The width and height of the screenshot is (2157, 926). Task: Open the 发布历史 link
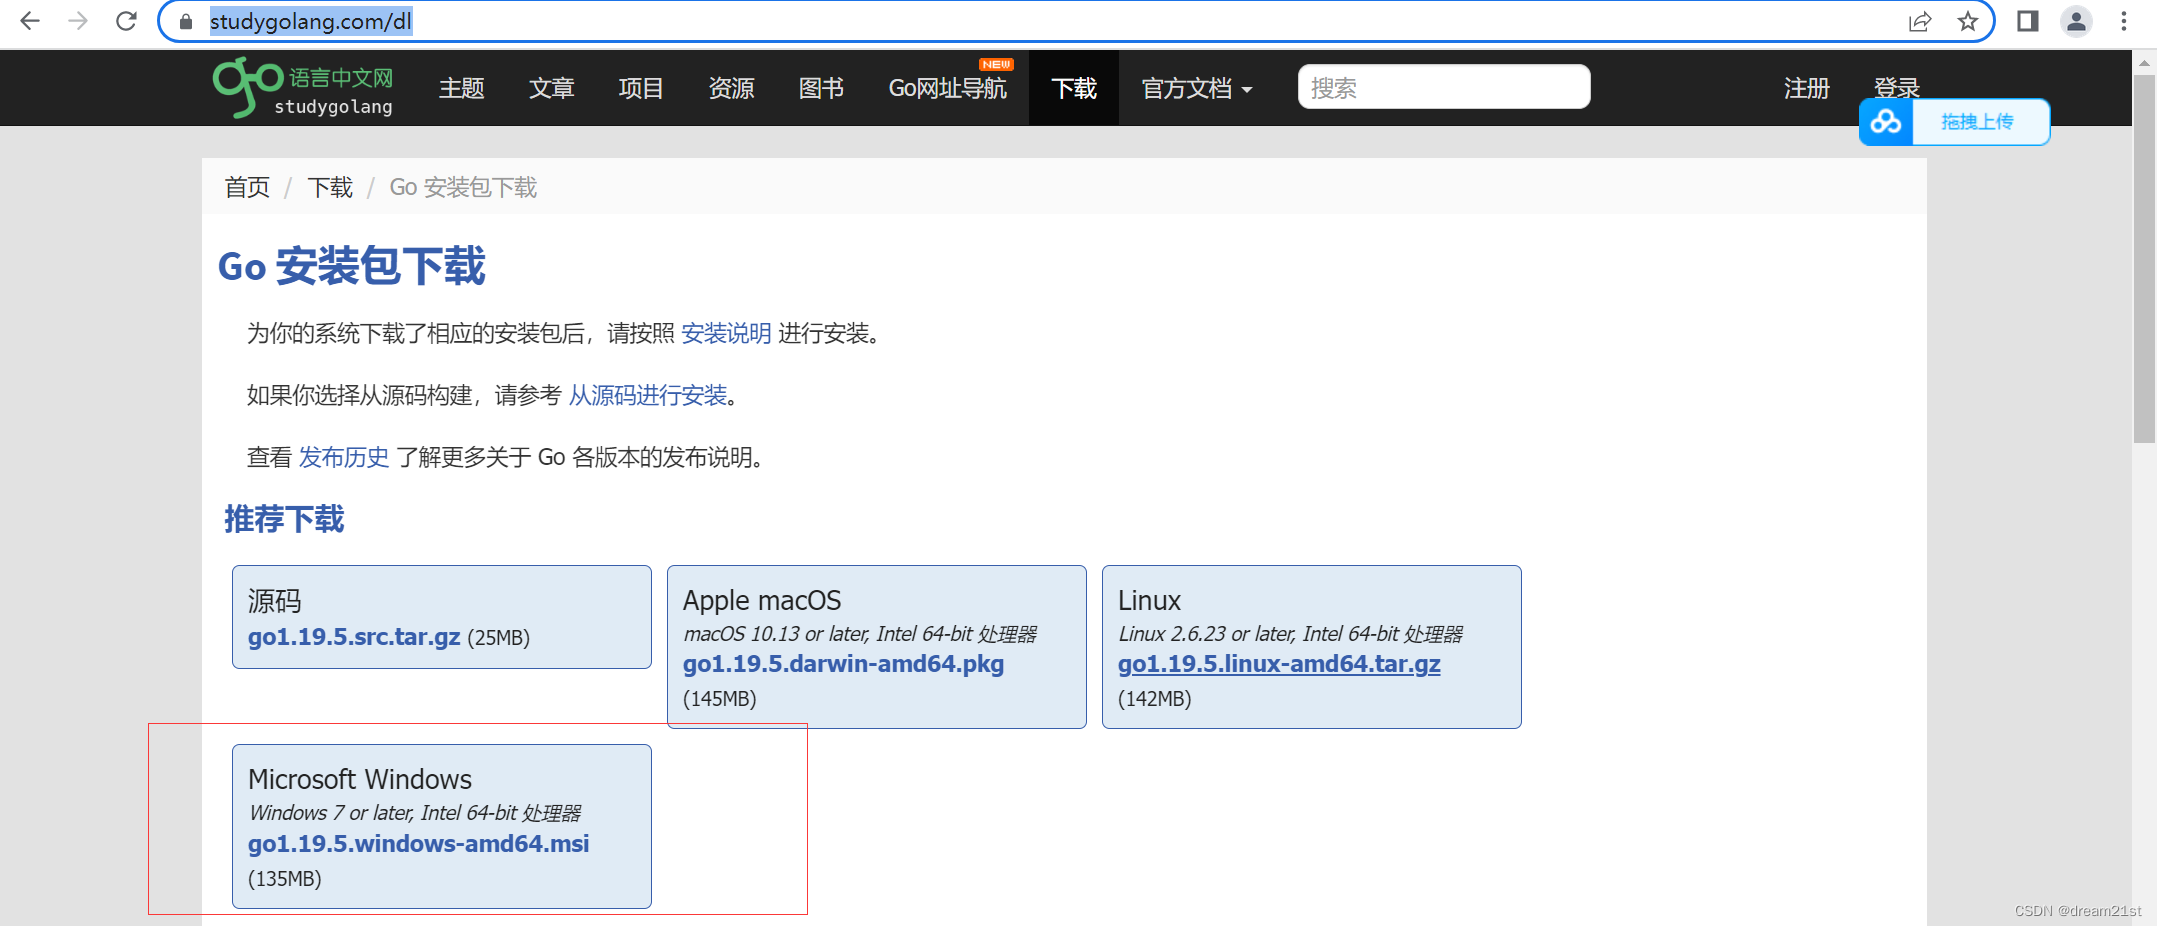(344, 457)
